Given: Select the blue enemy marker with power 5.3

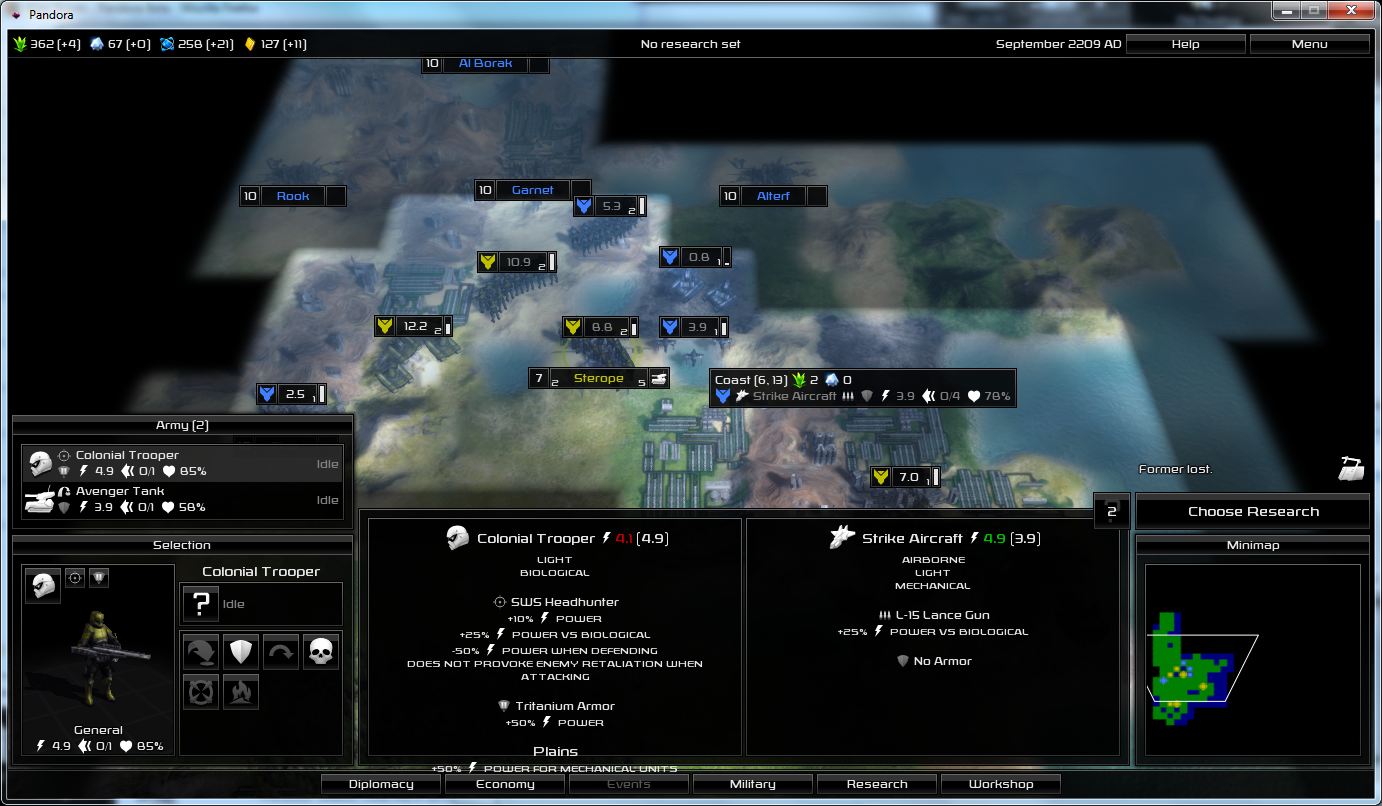Looking at the screenshot, I should (610, 206).
